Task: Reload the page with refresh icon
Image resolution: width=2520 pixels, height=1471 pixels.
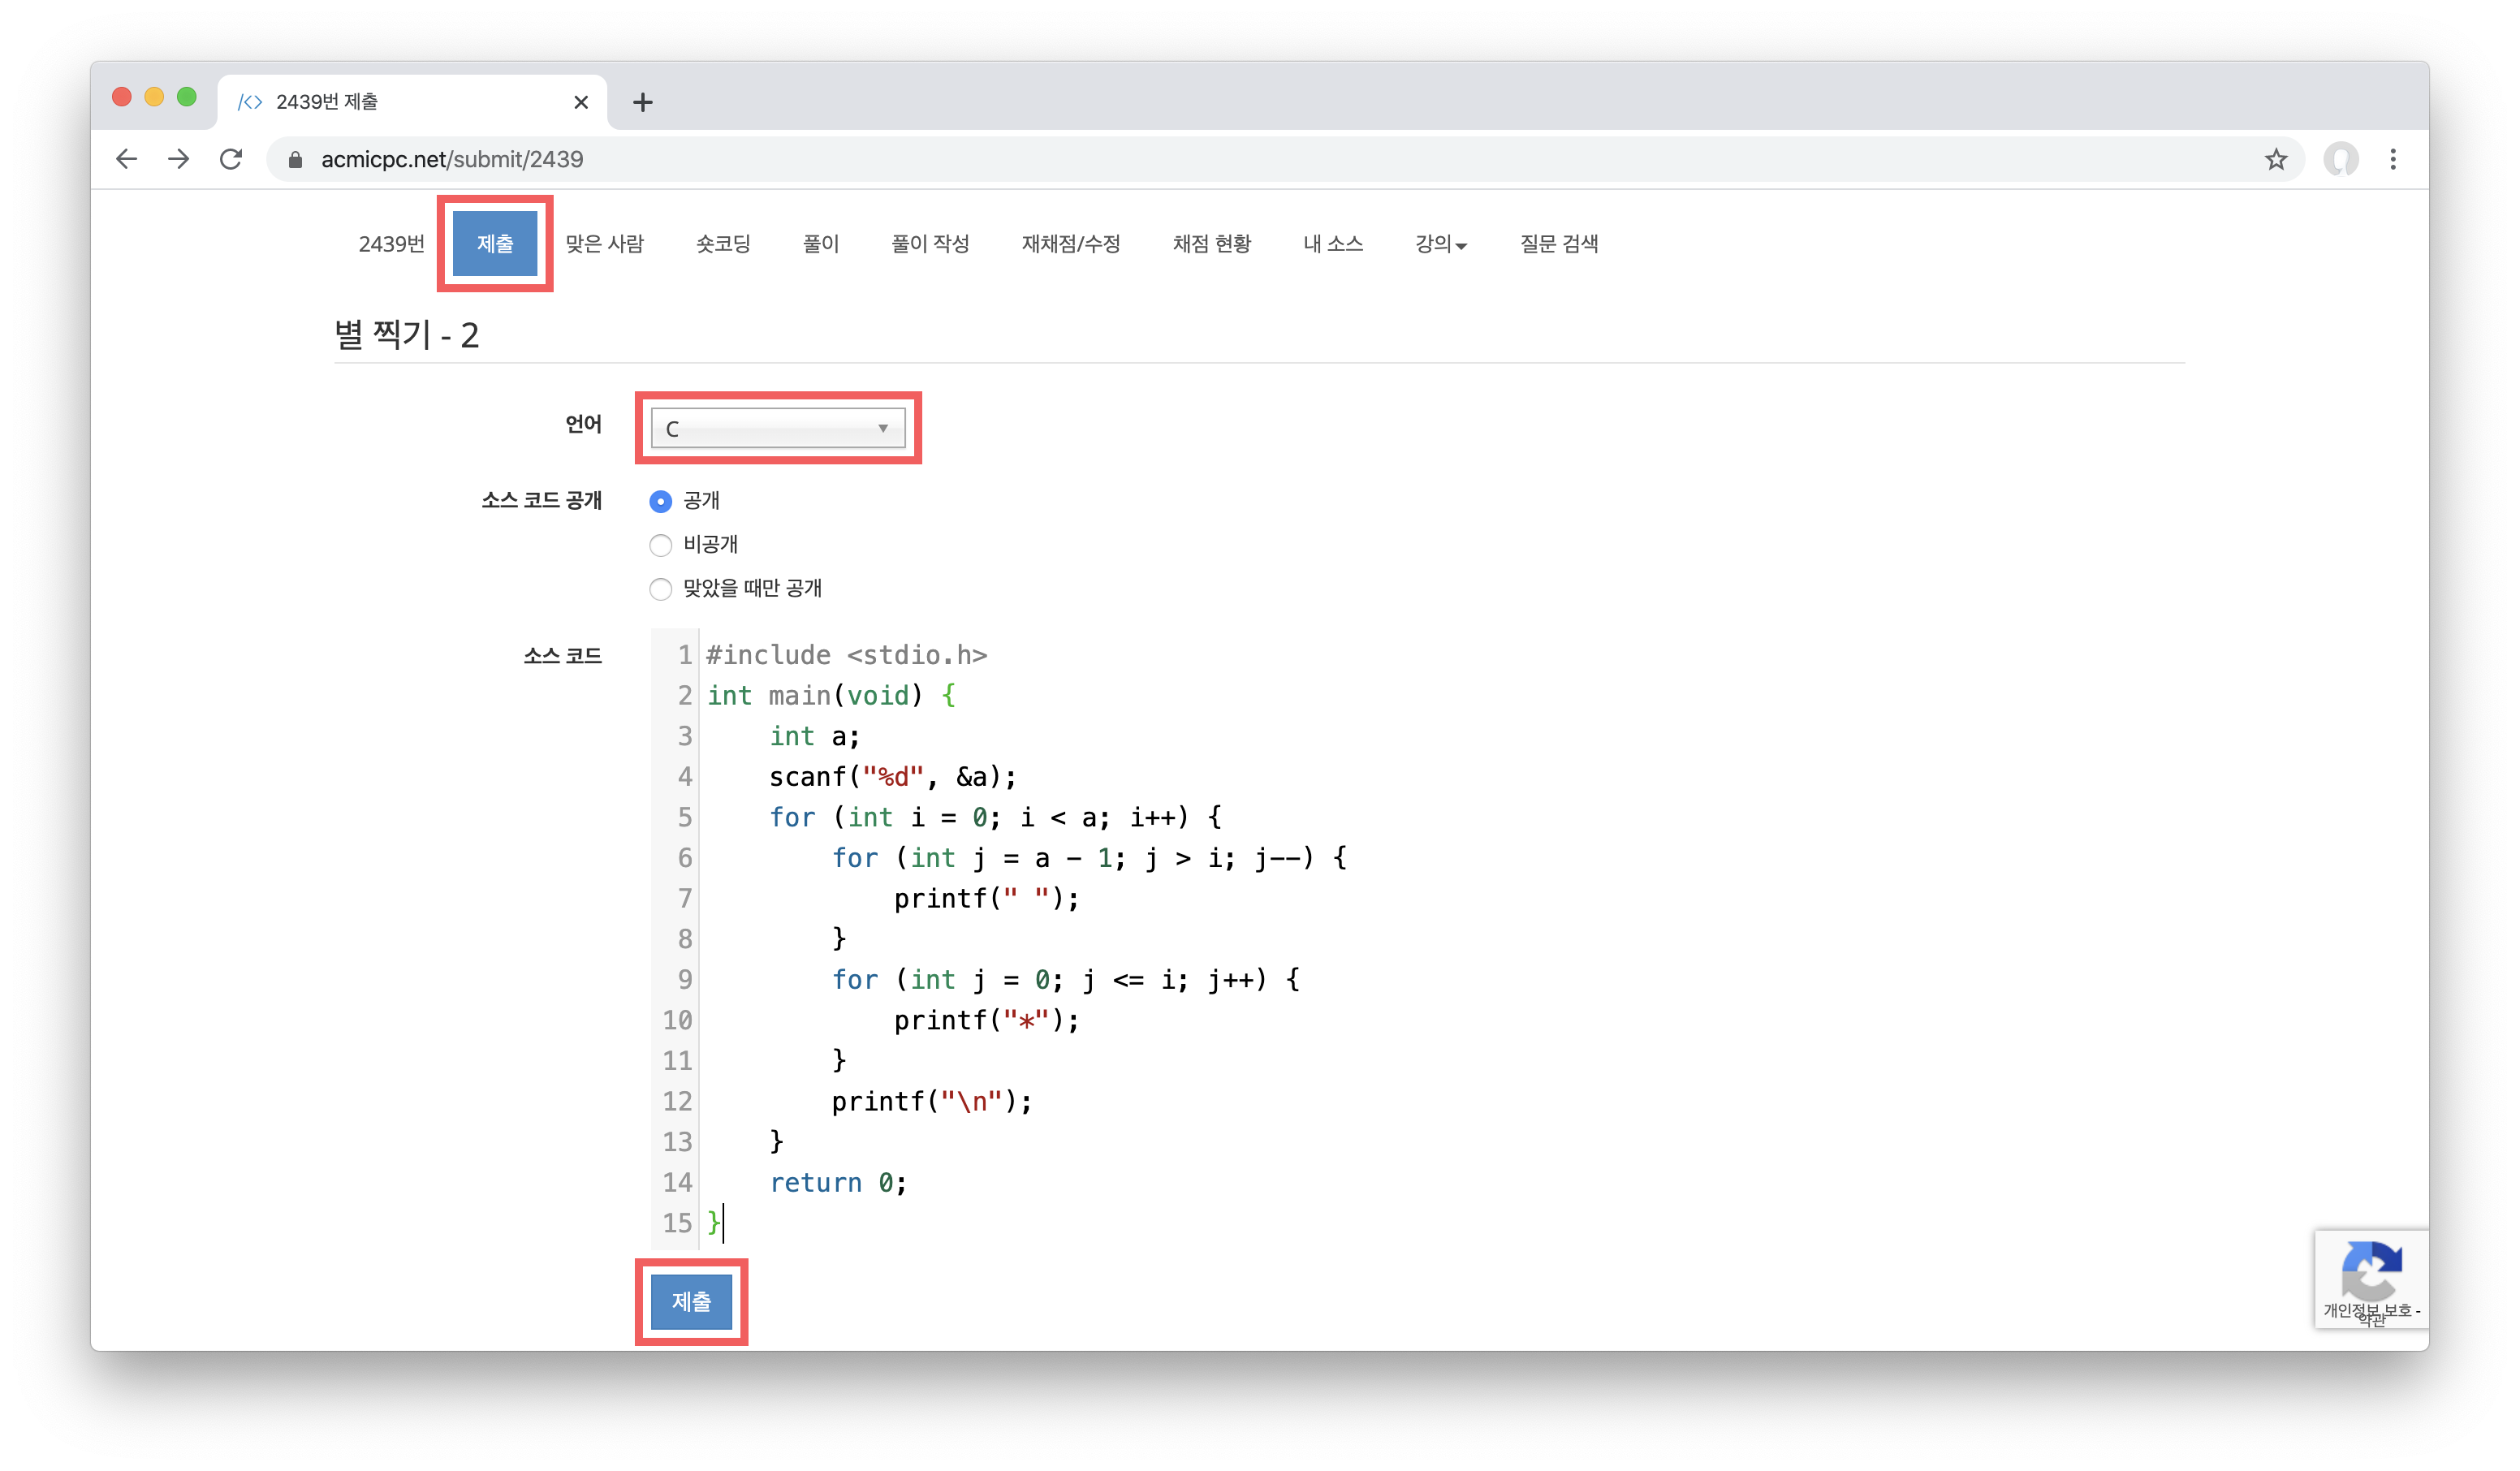Action: pyautogui.click(x=231, y=159)
